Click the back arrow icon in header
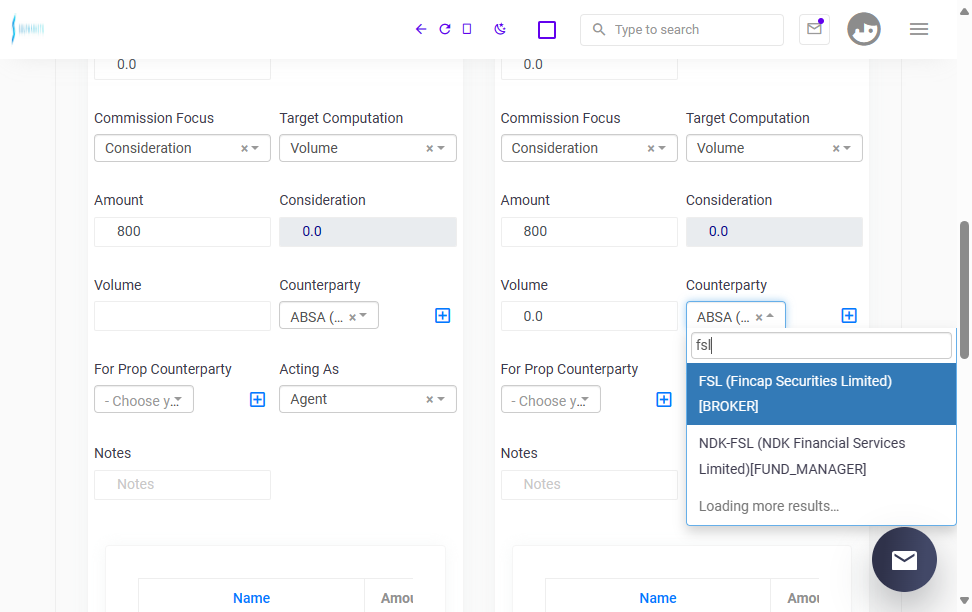Screen dimensions: 972x612 [421, 29]
